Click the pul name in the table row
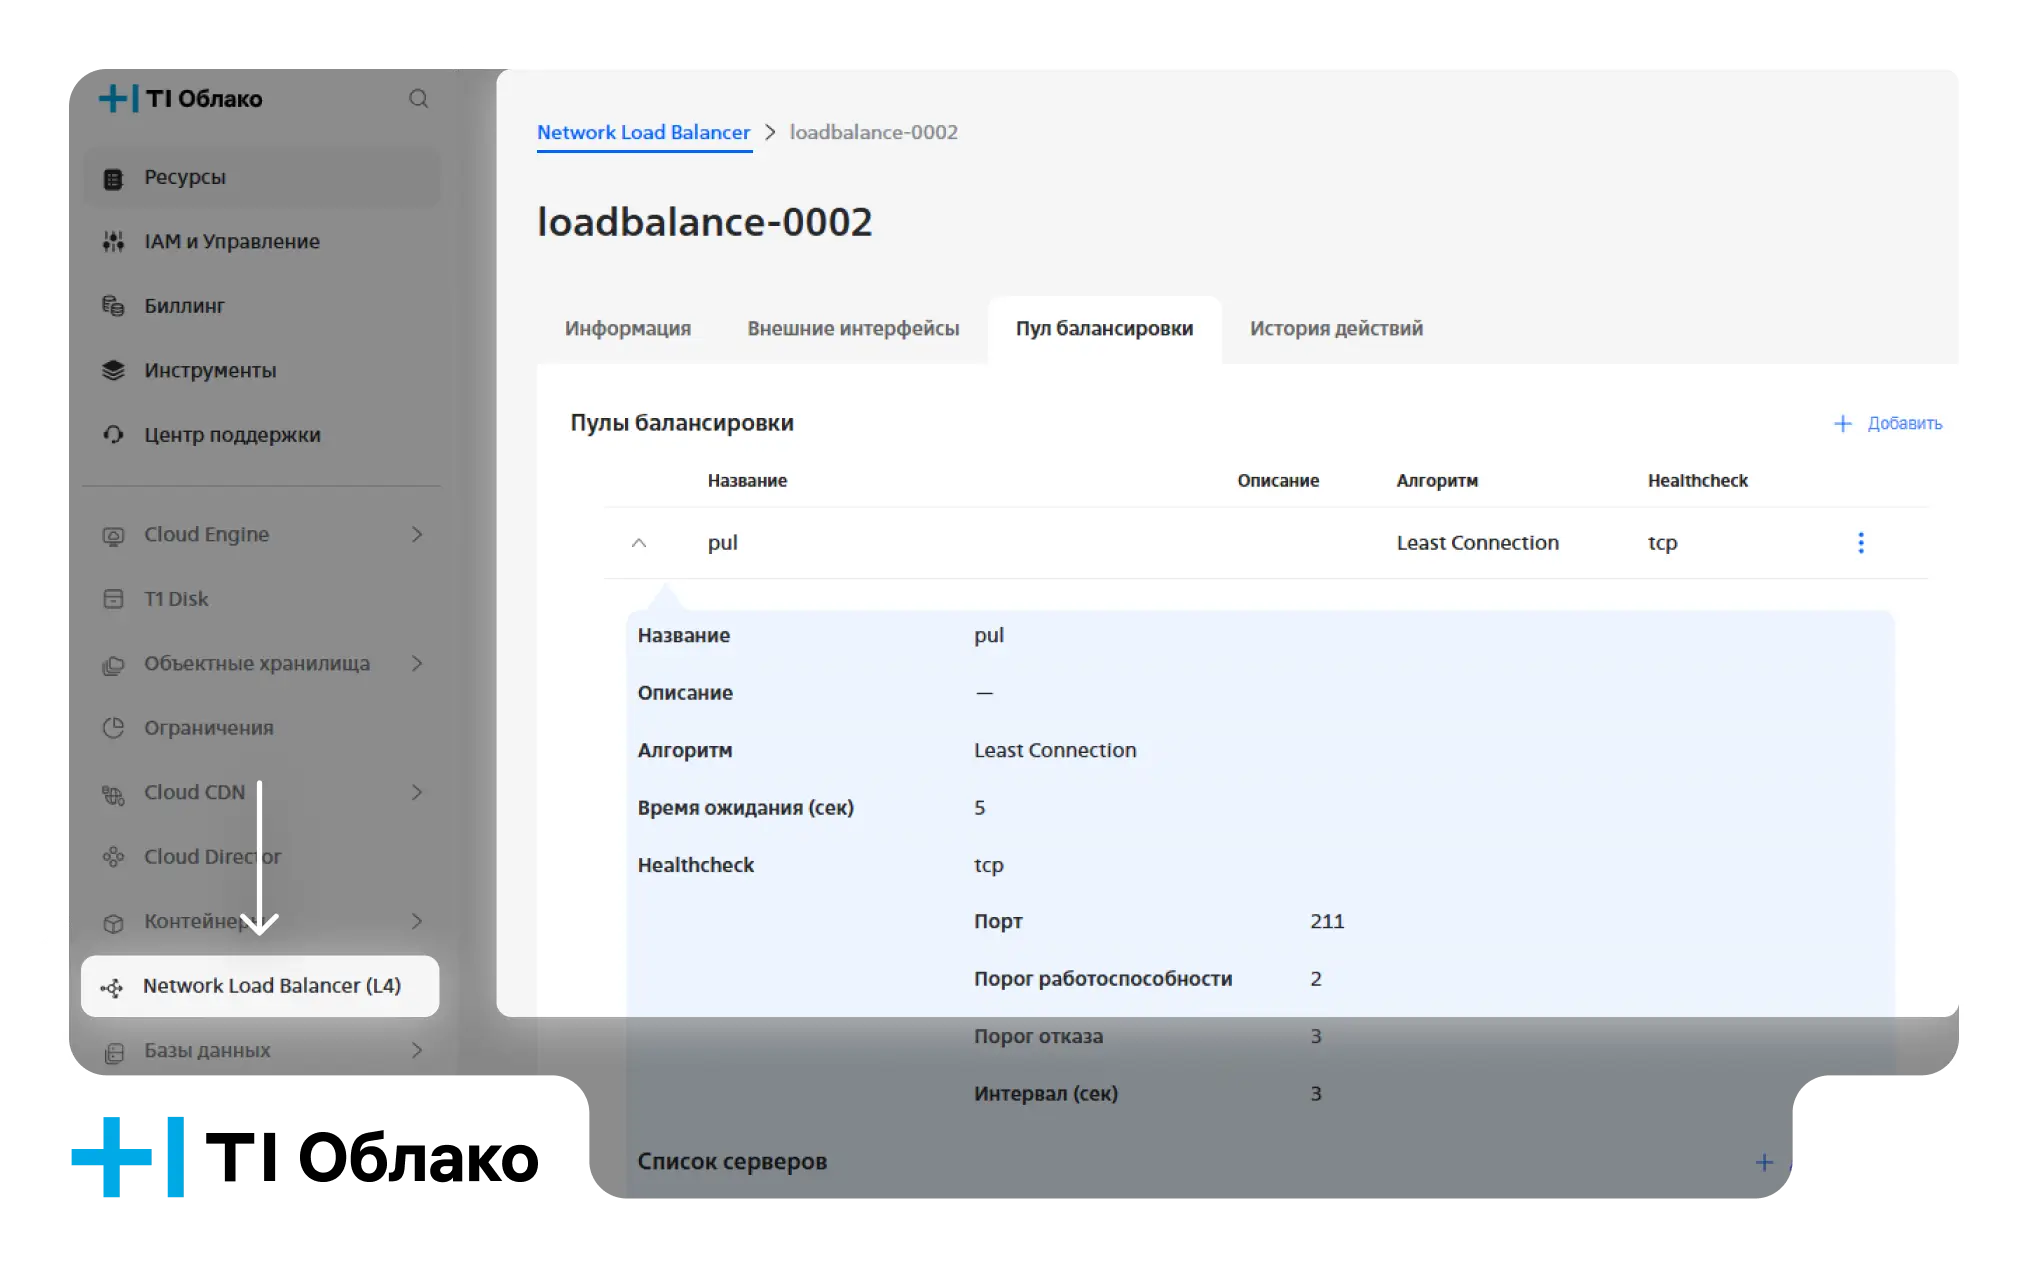The image size is (2028, 1268). point(722,543)
